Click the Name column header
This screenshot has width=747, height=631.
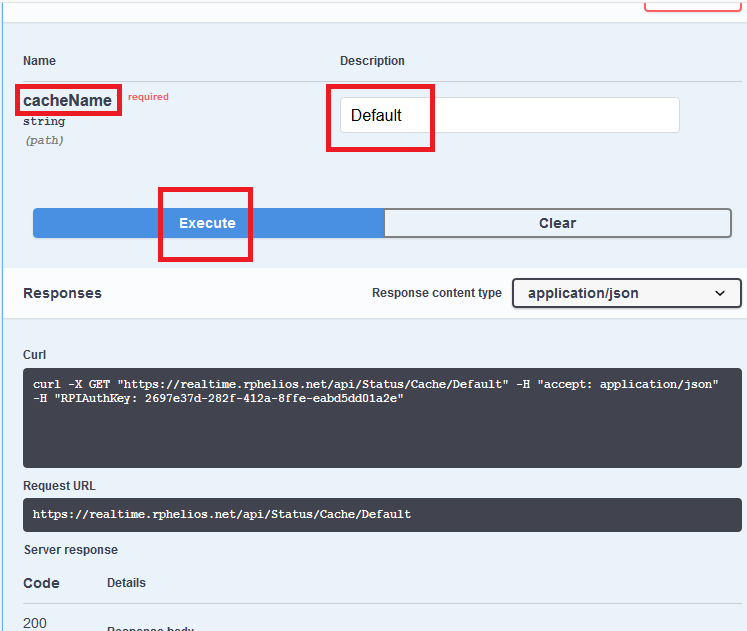pyautogui.click(x=39, y=61)
